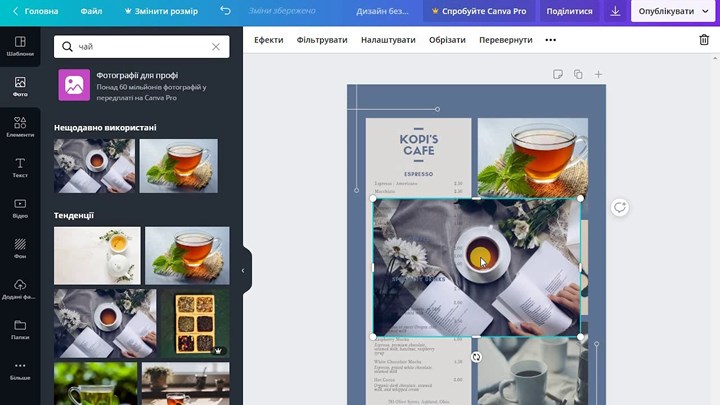Click the duplicate page icon above canvas
The image size is (720, 405).
tap(578, 74)
